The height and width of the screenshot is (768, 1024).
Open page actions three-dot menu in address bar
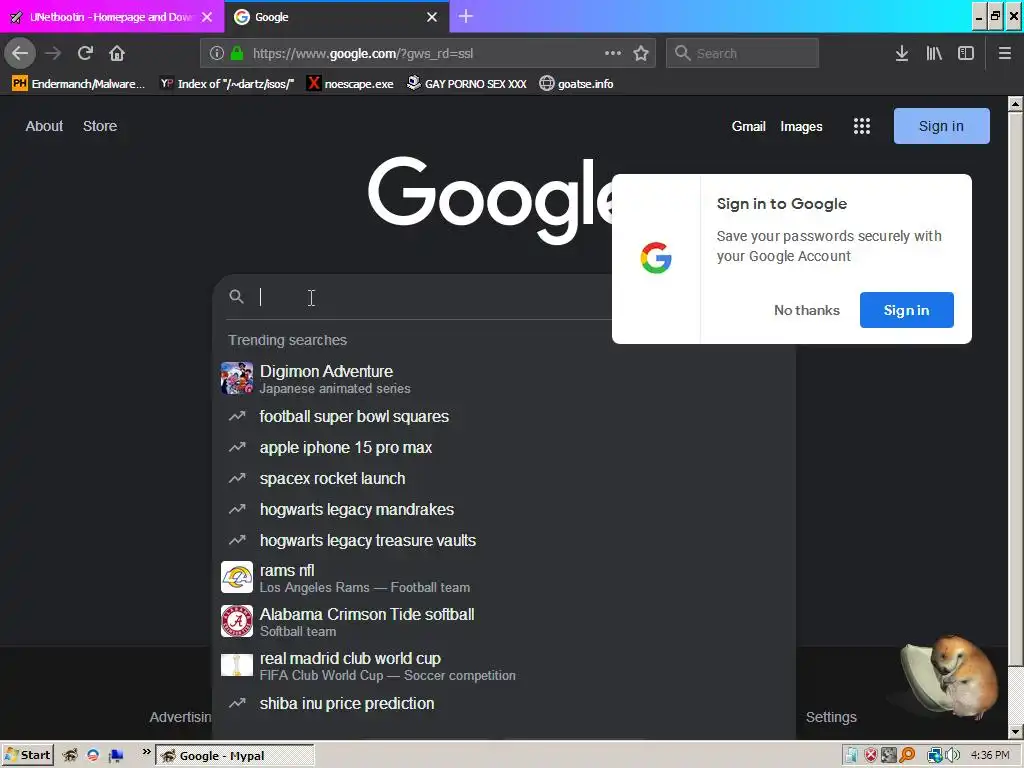[613, 54]
